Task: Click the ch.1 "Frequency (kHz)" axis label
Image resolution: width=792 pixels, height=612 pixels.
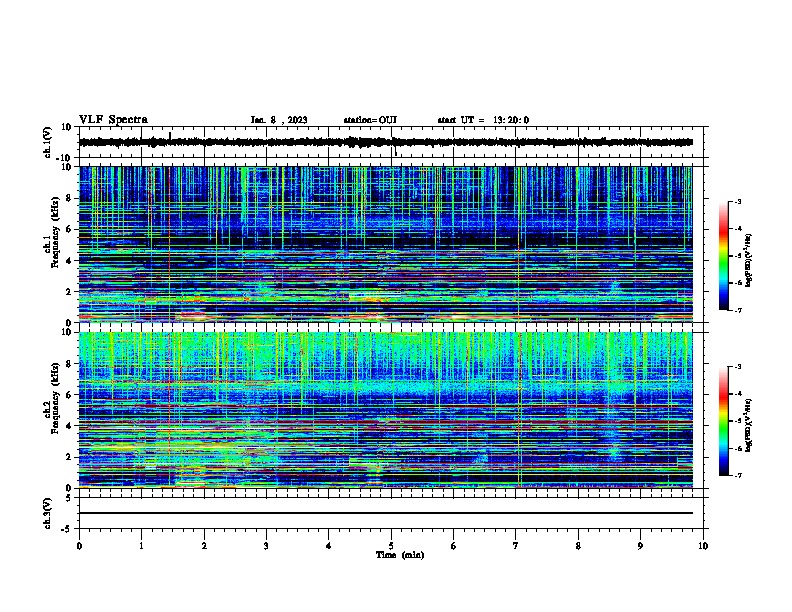Action: point(55,233)
